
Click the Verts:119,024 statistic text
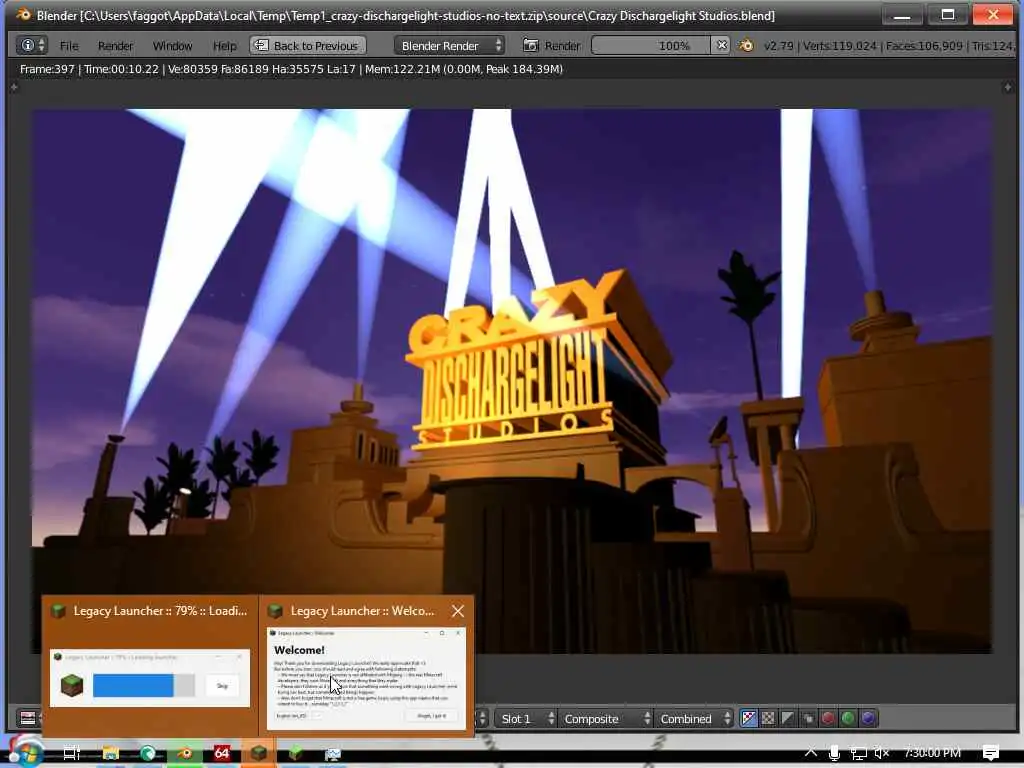click(839, 46)
